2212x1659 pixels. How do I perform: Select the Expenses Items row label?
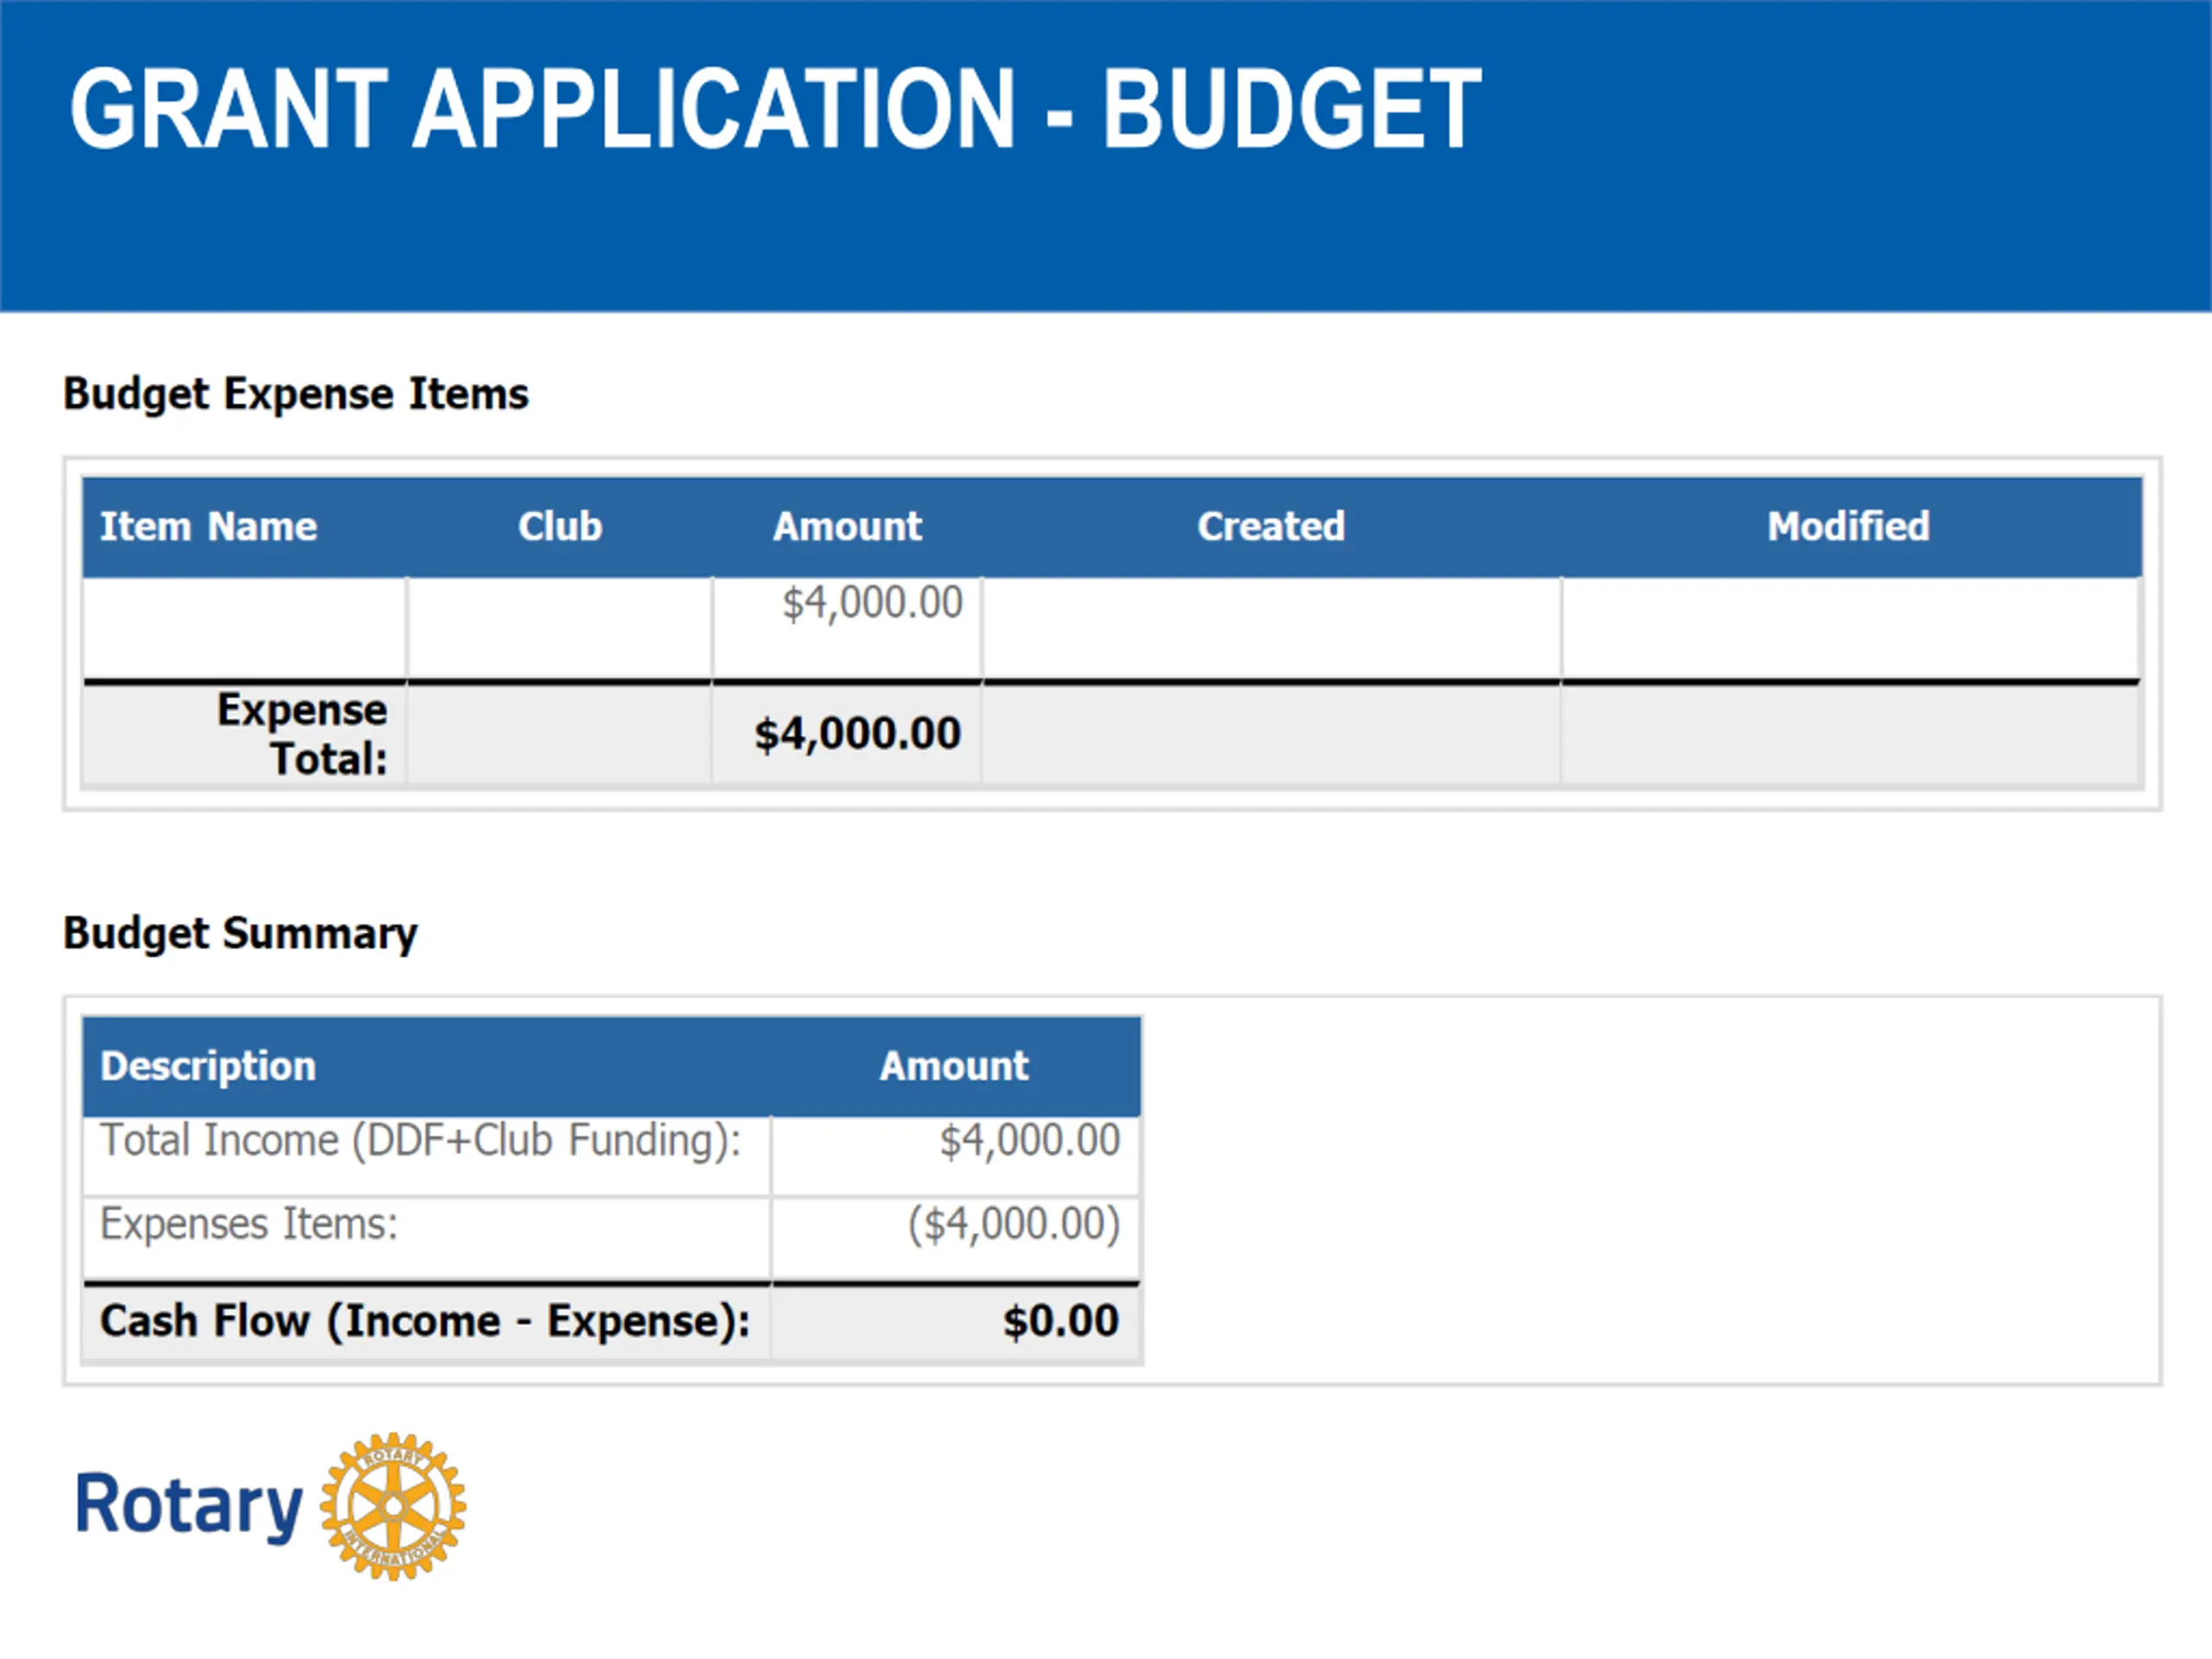[249, 1224]
